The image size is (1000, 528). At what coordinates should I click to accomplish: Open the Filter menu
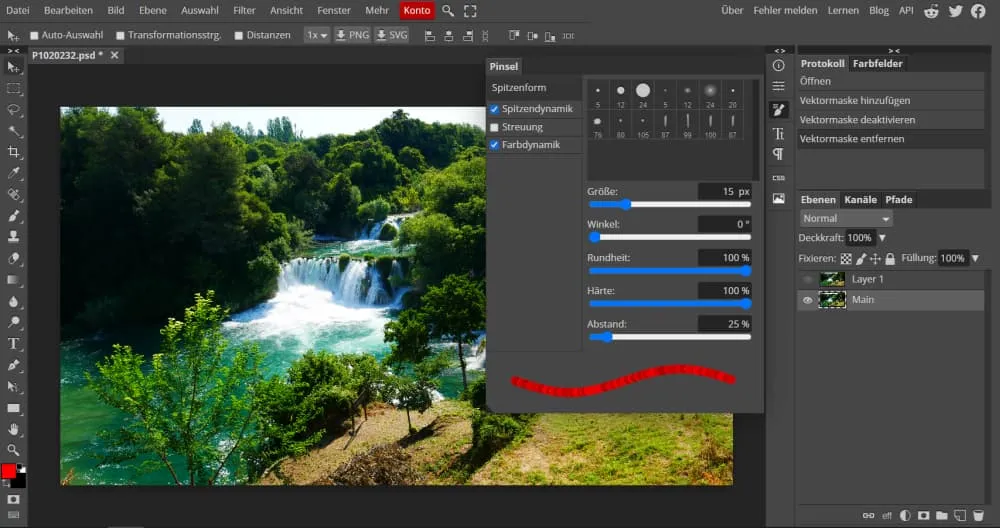click(x=244, y=11)
